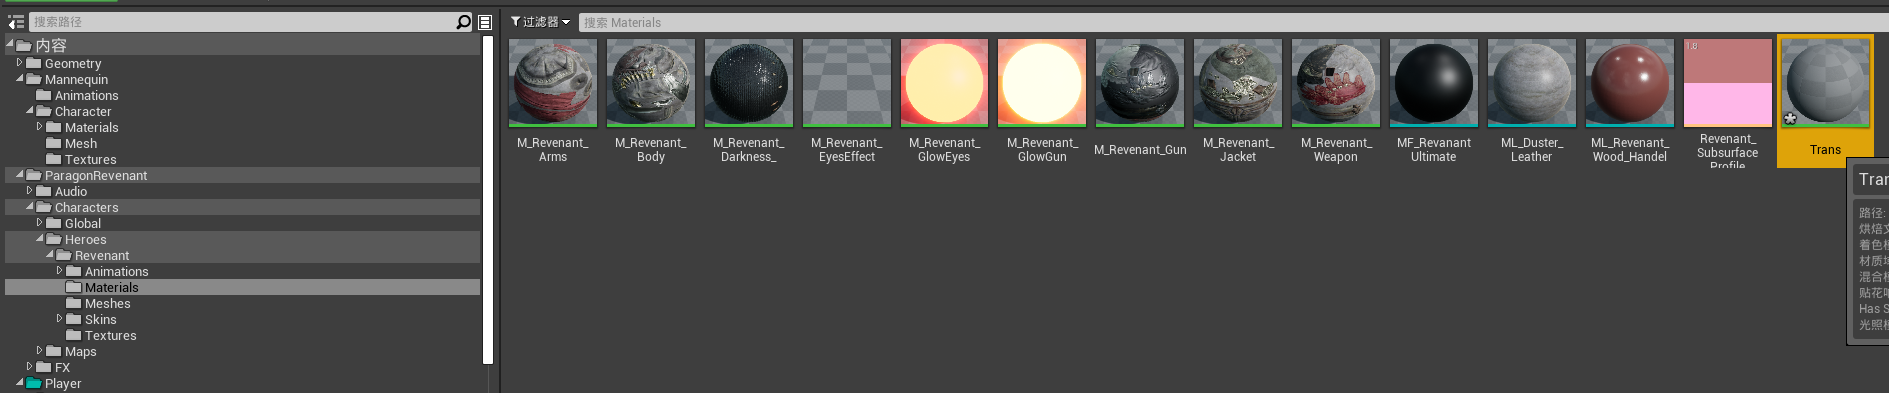Screen dimensions: 1889x393
Task: Select M_Revenant_Weapon material thumbnail
Action: coord(1336,83)
